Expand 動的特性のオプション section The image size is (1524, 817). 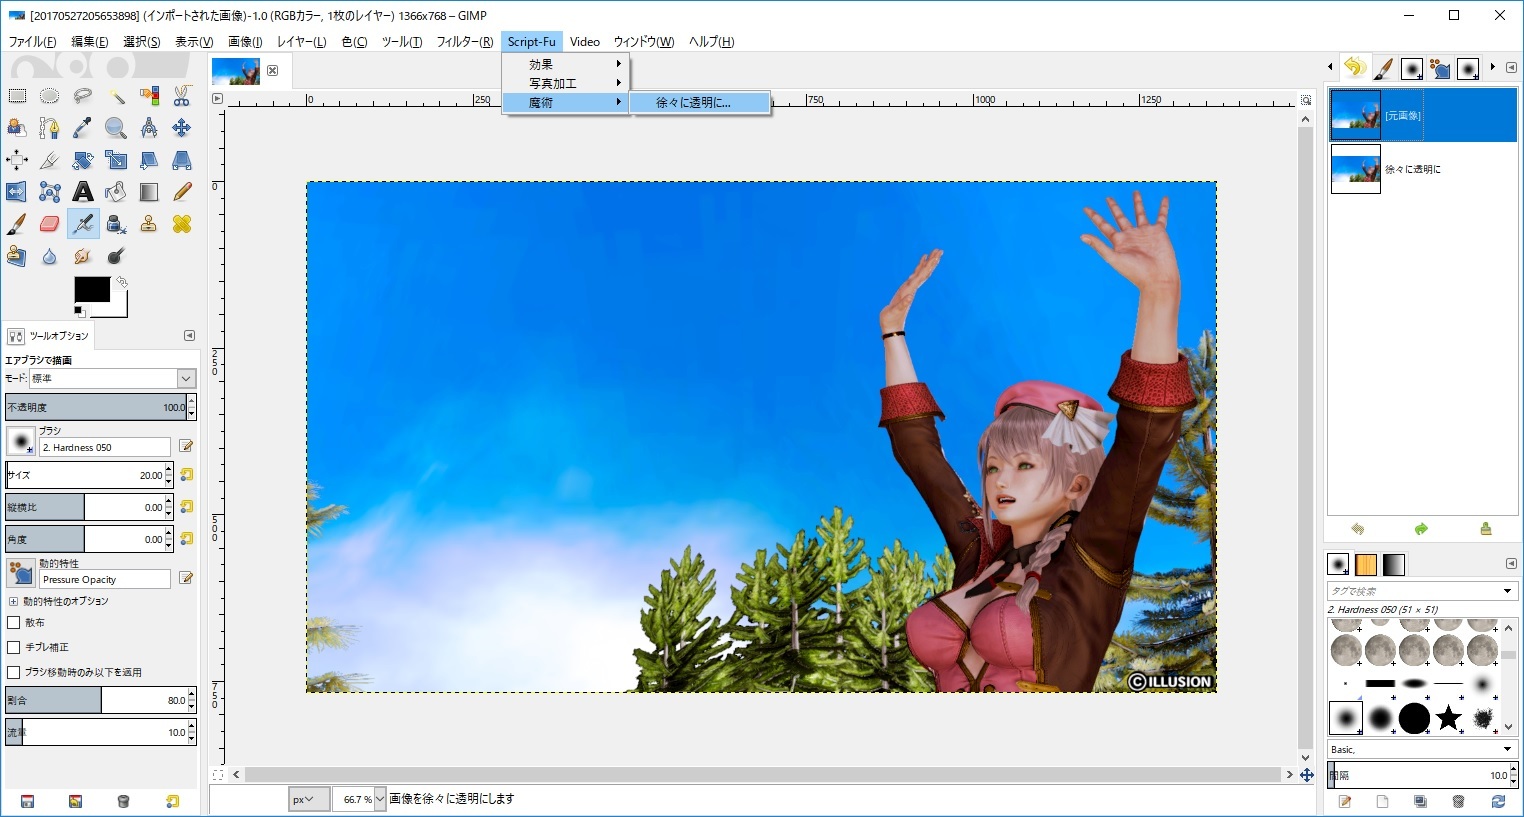point(13,601)
